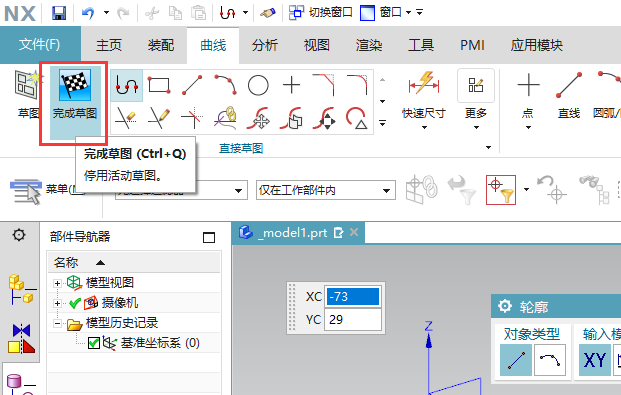
Task: Click the YC coordinate input field
Action: (352, 319)
